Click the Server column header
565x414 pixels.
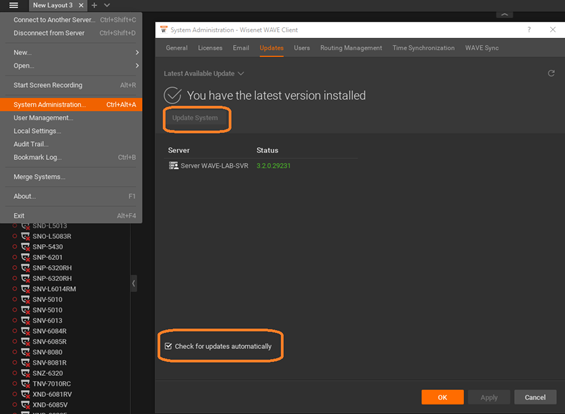click(x=179, y=150)
